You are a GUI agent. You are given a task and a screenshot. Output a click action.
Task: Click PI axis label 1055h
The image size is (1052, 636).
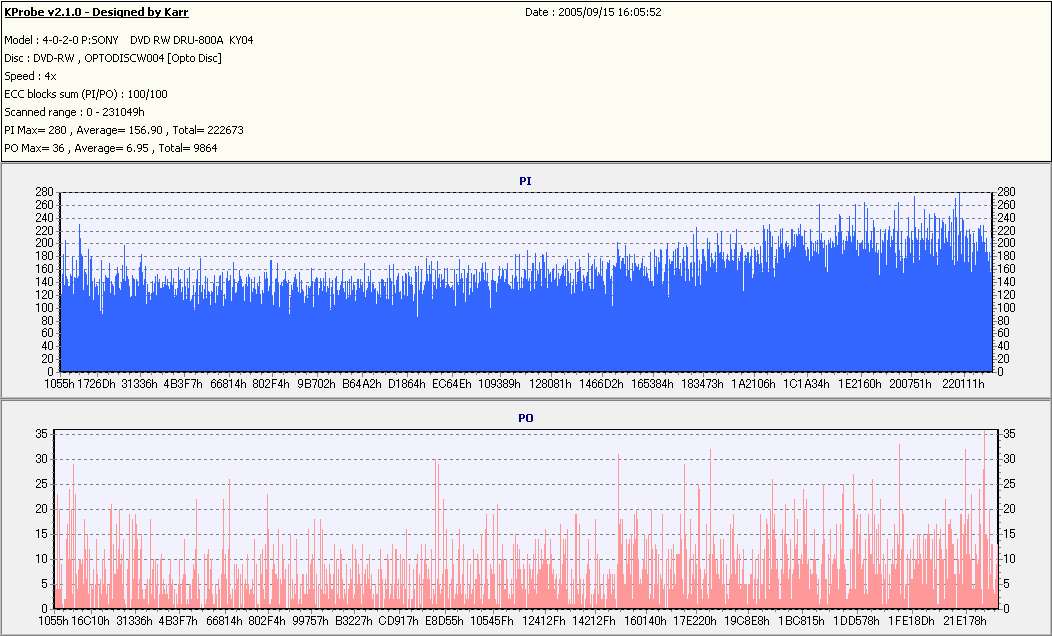point(59,384)
